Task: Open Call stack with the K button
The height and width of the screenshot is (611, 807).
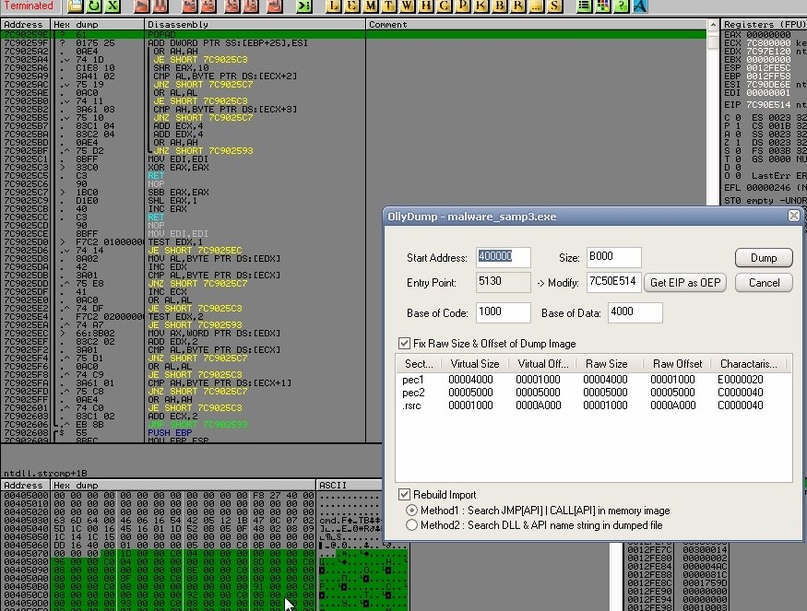Action: 481,7
